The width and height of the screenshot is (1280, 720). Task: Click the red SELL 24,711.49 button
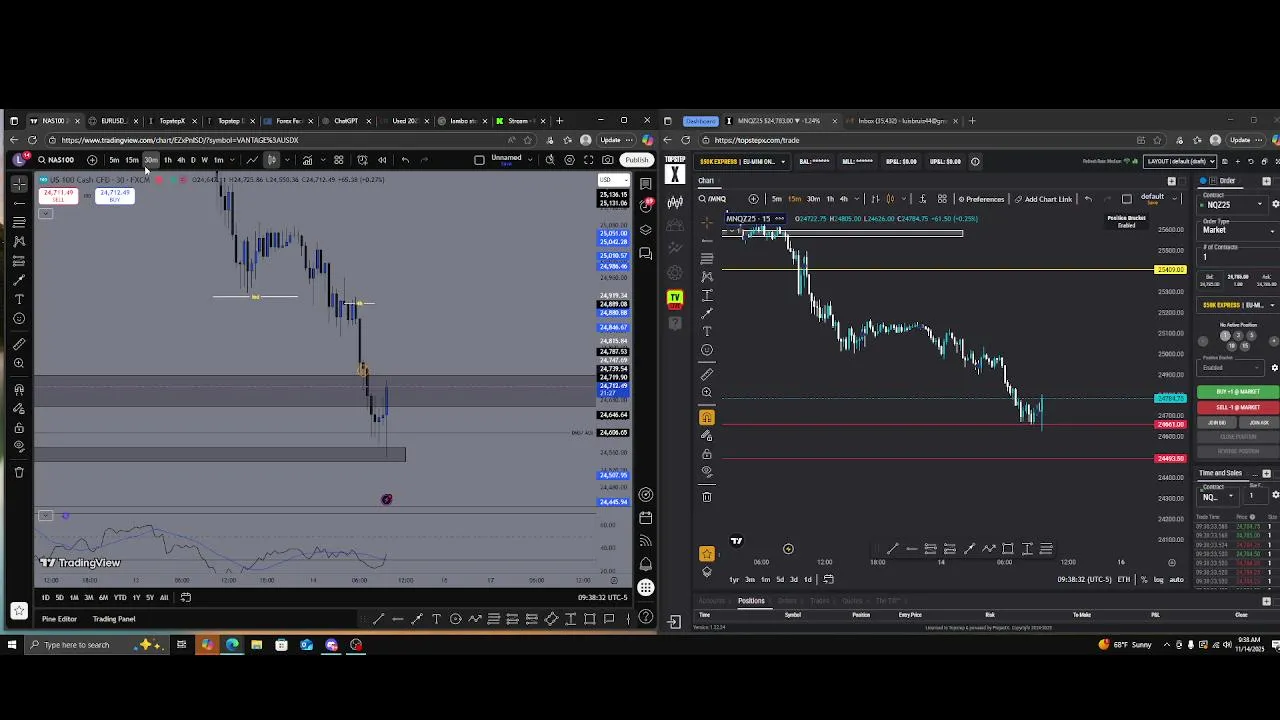[58, 195]
